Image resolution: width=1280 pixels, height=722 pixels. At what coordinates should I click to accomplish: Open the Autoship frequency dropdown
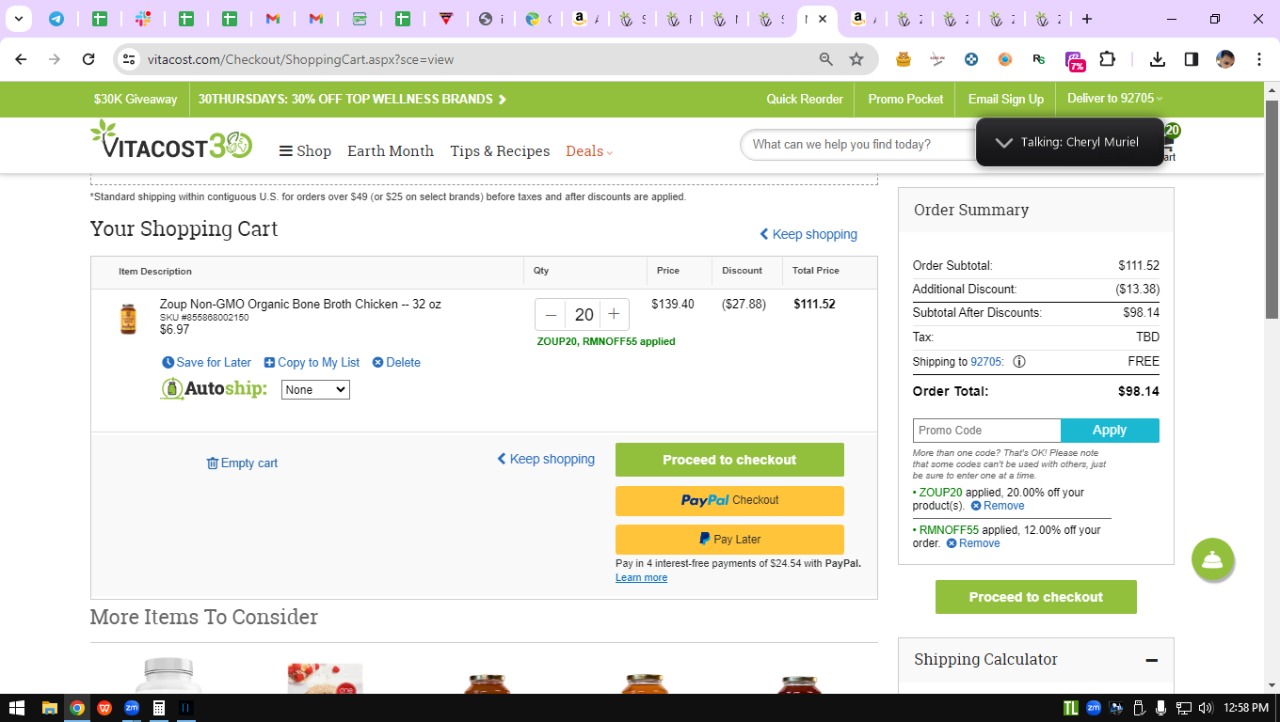[x=315, y=390]
